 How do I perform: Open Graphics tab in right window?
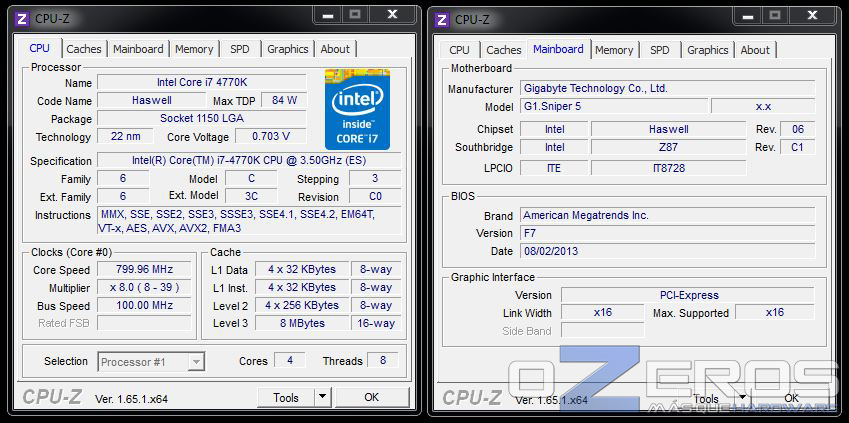pos(708,50)
